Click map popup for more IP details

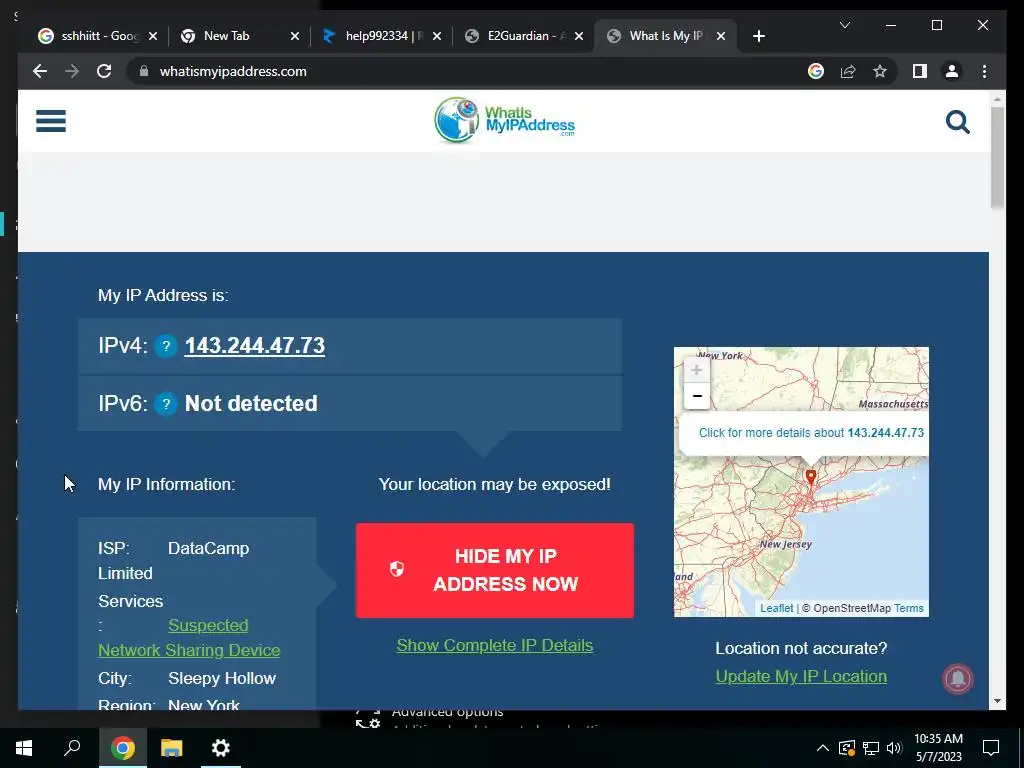coord(811,433)
